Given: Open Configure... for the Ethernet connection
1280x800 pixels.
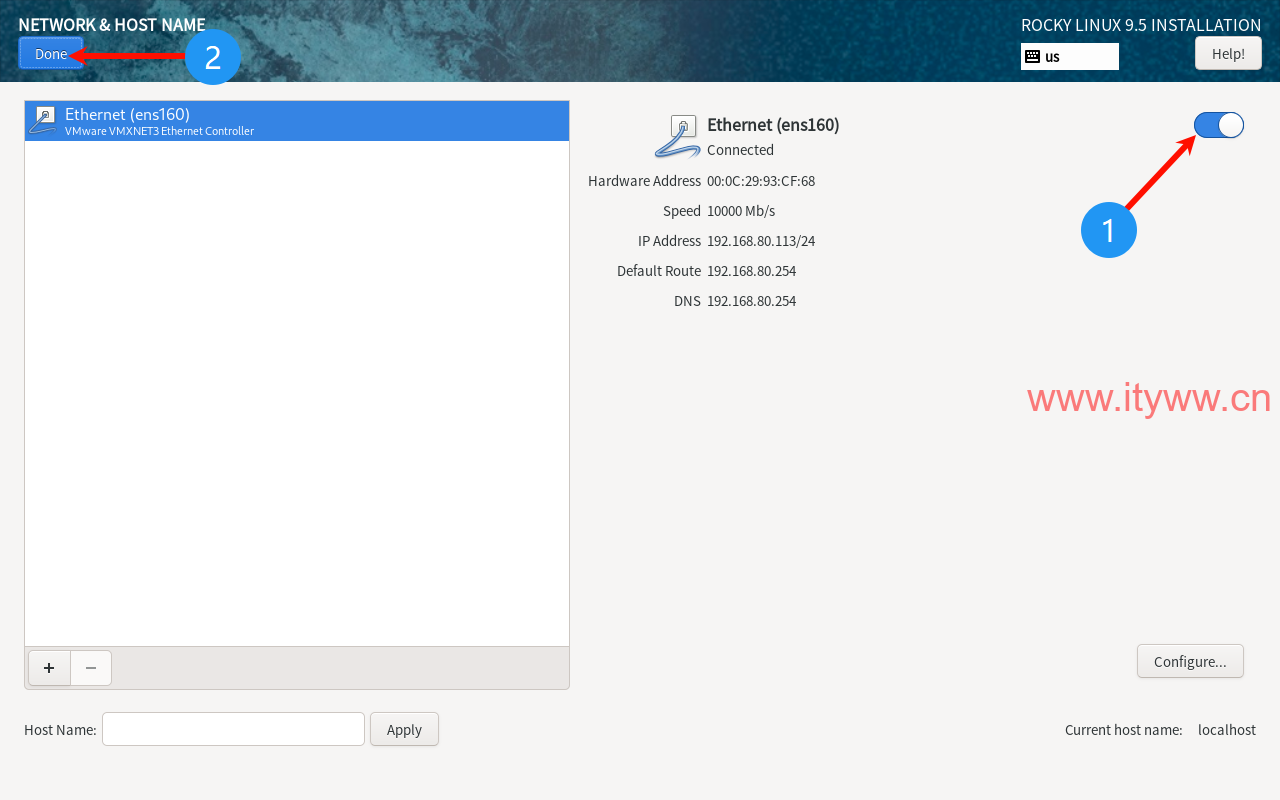Looking at the screenshot, I should click(1190, 661).
